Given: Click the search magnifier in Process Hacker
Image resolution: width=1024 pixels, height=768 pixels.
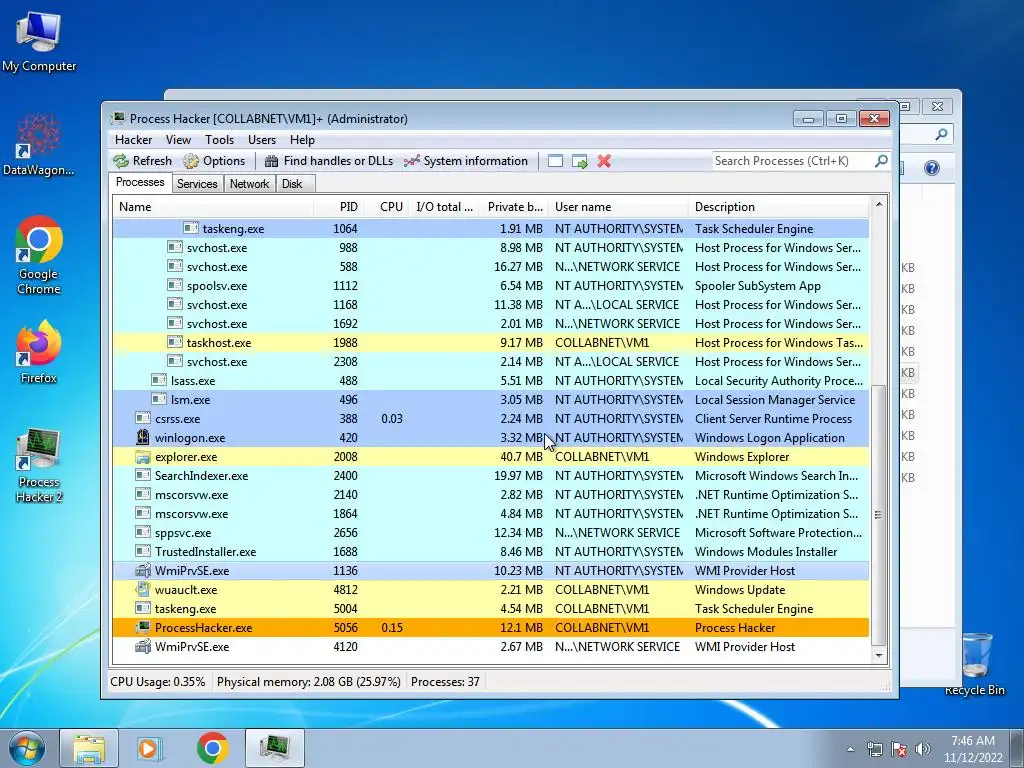Looking at the screenshot, I should 881,161.
